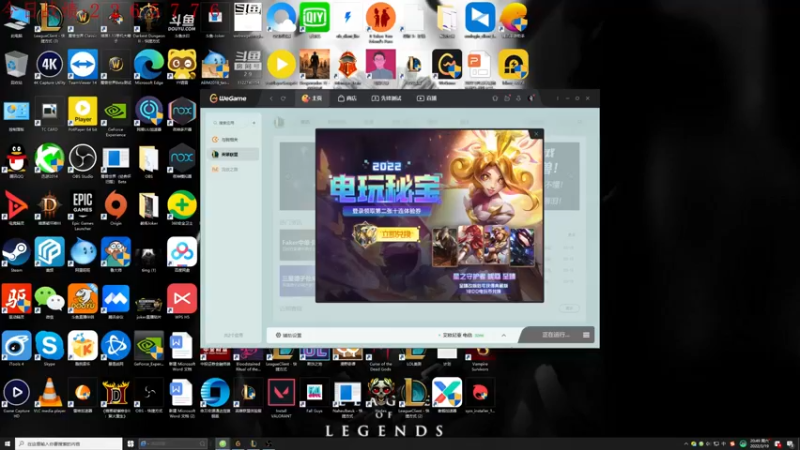Screen dimensions: 800x450
Task: Open the 先锋测试 tab in WeGame
Action: (386, 98)
